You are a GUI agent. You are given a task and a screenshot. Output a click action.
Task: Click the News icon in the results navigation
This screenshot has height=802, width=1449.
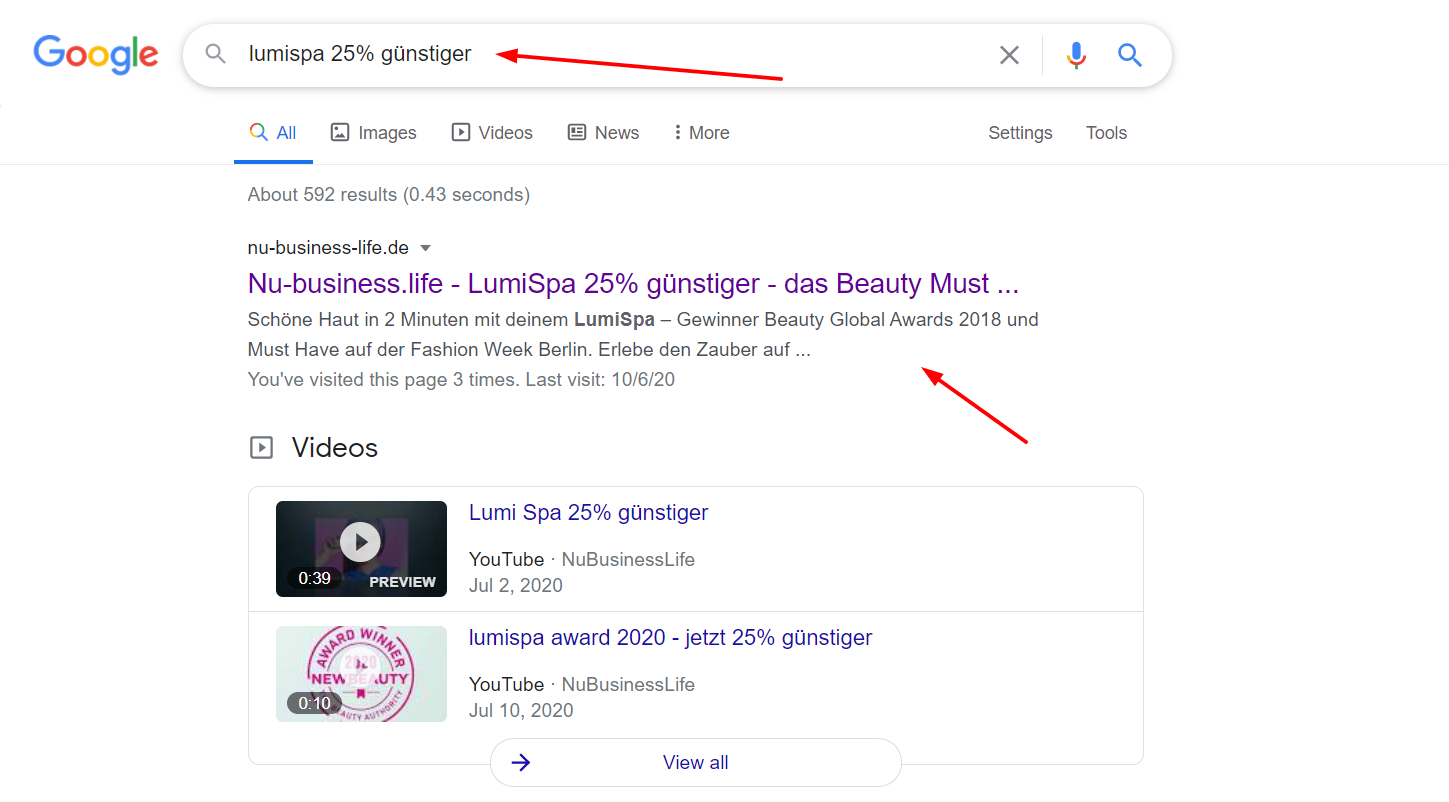(x=575, y=131)
